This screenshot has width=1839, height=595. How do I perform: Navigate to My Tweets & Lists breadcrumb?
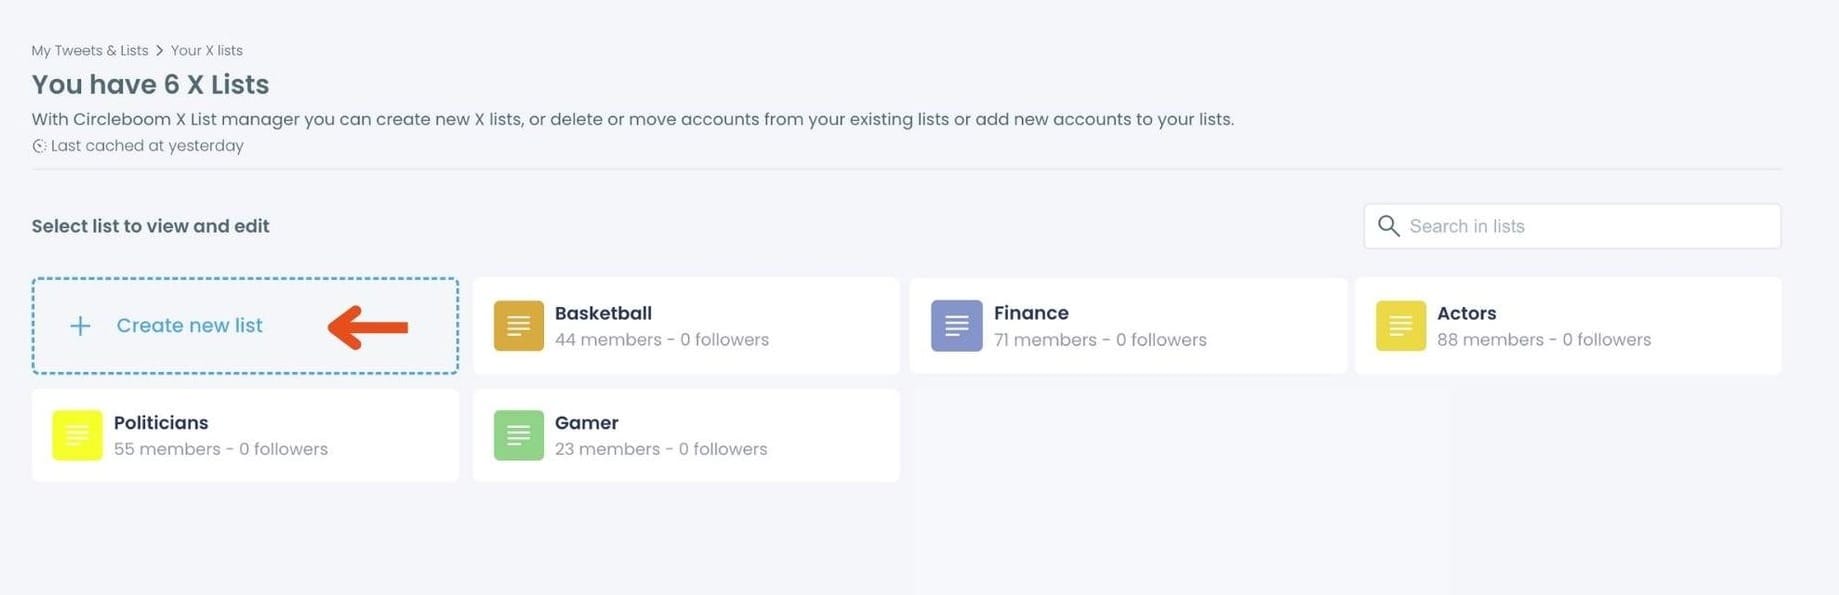pos(89,49)
